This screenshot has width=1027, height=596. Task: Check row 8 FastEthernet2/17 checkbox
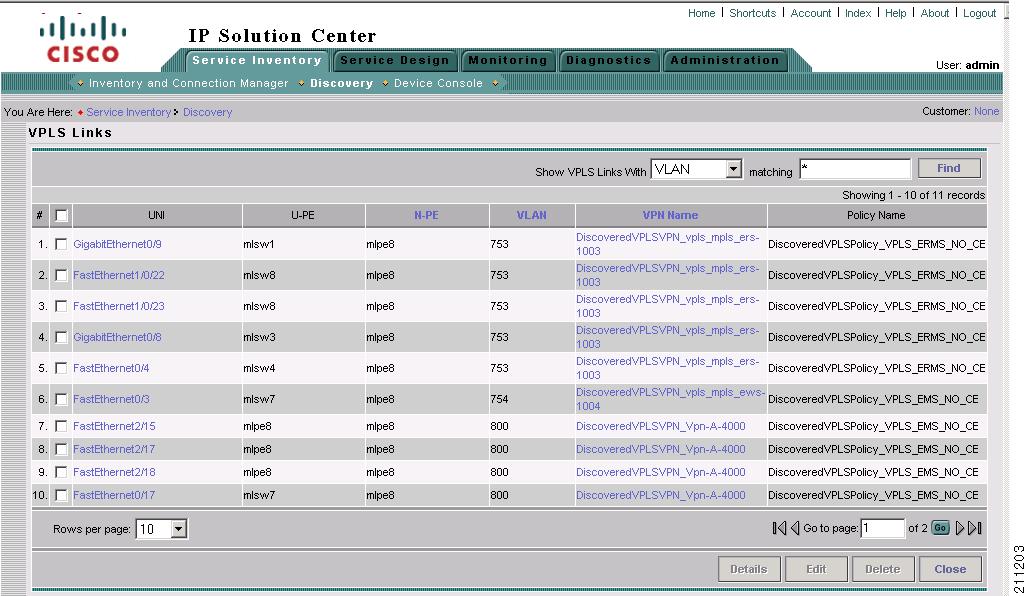coord(61,449)
